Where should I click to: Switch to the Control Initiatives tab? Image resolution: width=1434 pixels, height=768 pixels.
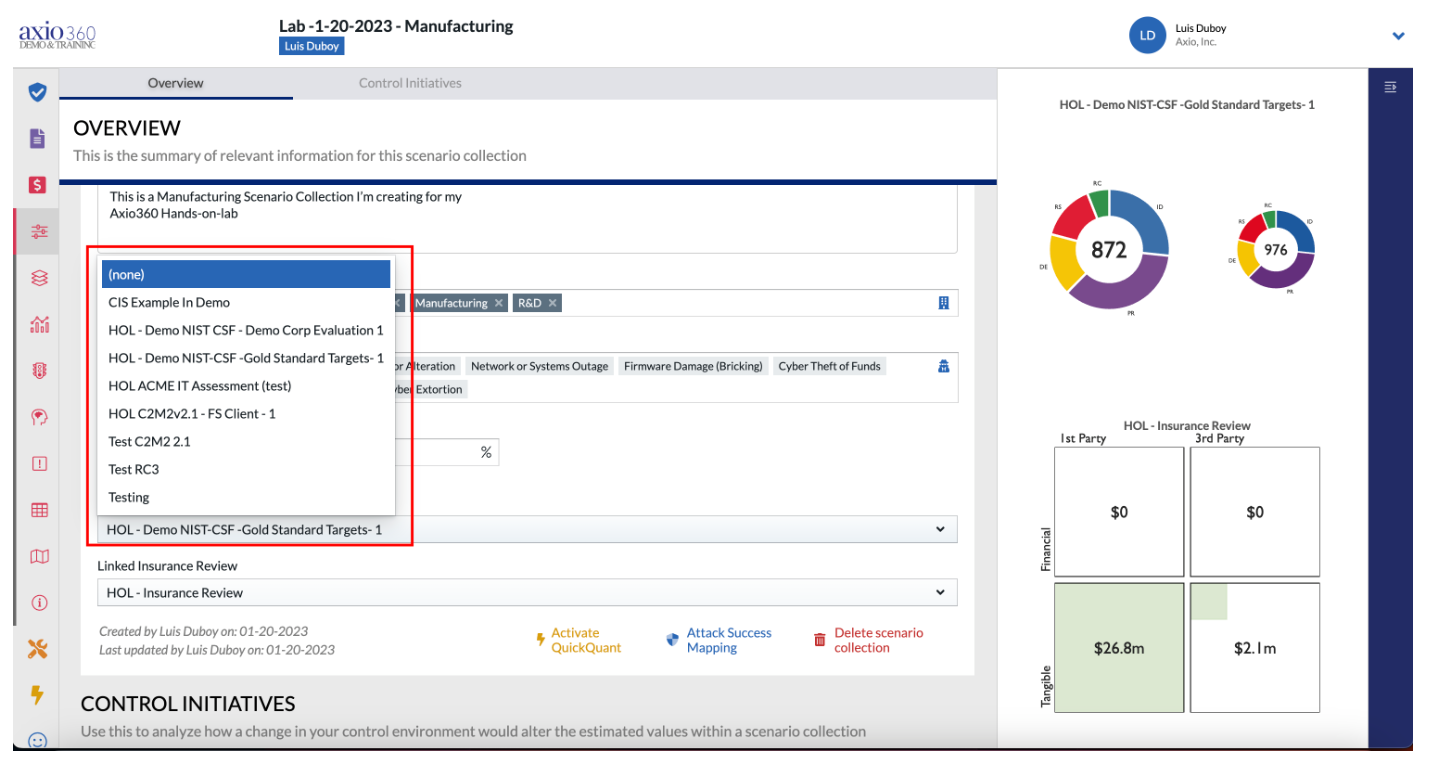(x=410, y=83)
